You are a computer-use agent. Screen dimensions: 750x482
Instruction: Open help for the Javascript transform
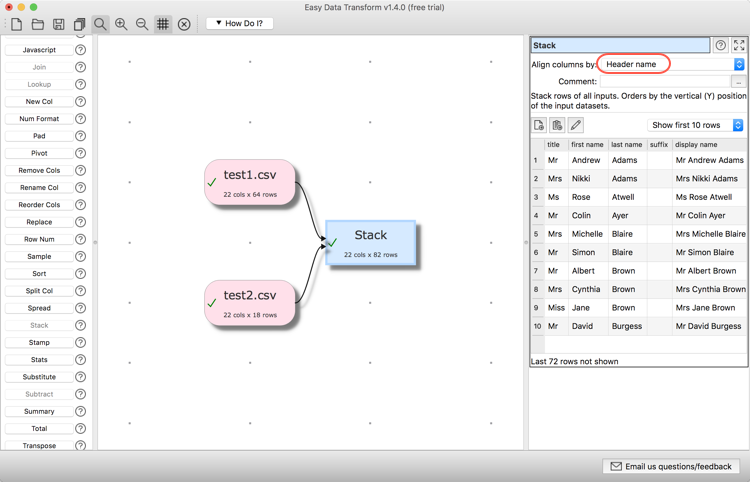coord(80,50)
